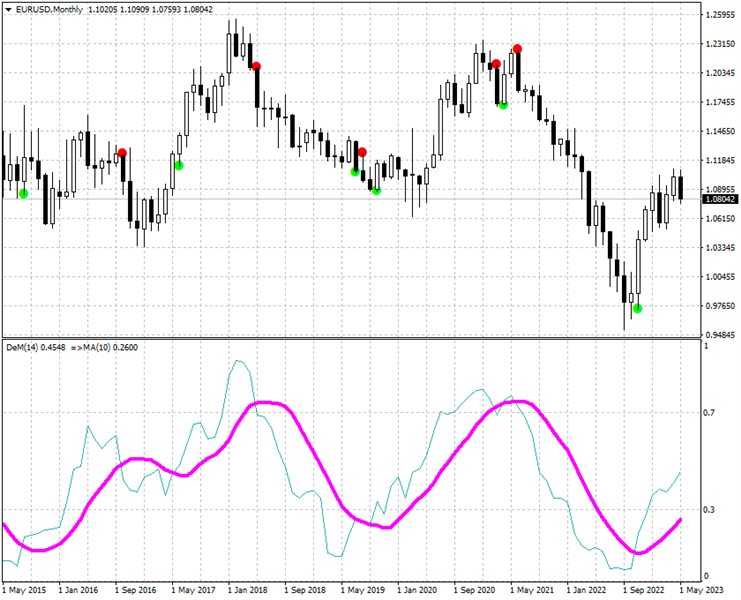Image resolution: width=741 pixels, height=600 pixels.
Task: Click the magenta MA(10) line peak near 2018
Action: point(265,403)
